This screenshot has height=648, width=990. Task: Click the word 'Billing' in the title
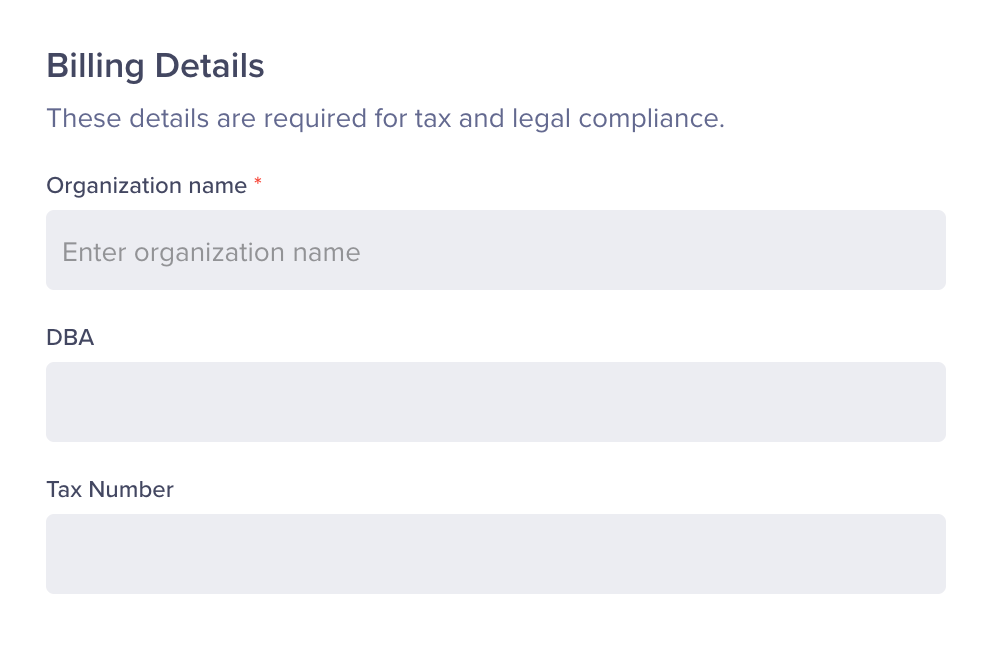click(95, 66)
